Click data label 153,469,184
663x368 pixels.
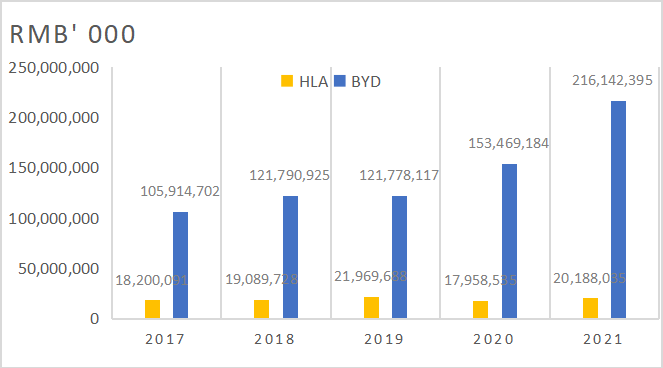click(x=509, y=144)
